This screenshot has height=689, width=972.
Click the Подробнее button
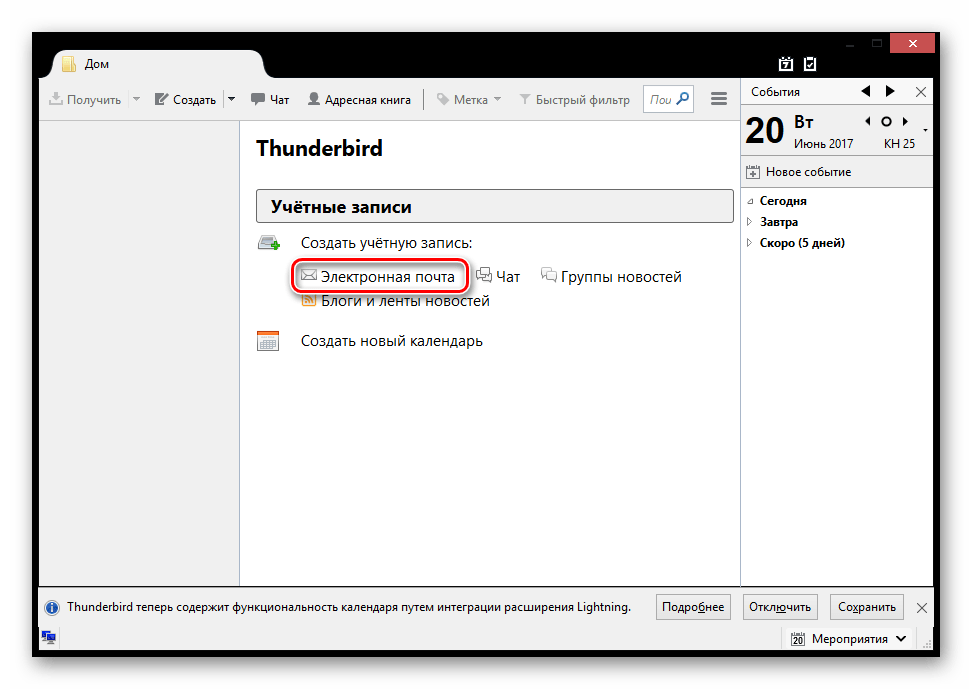coord(693,607)
